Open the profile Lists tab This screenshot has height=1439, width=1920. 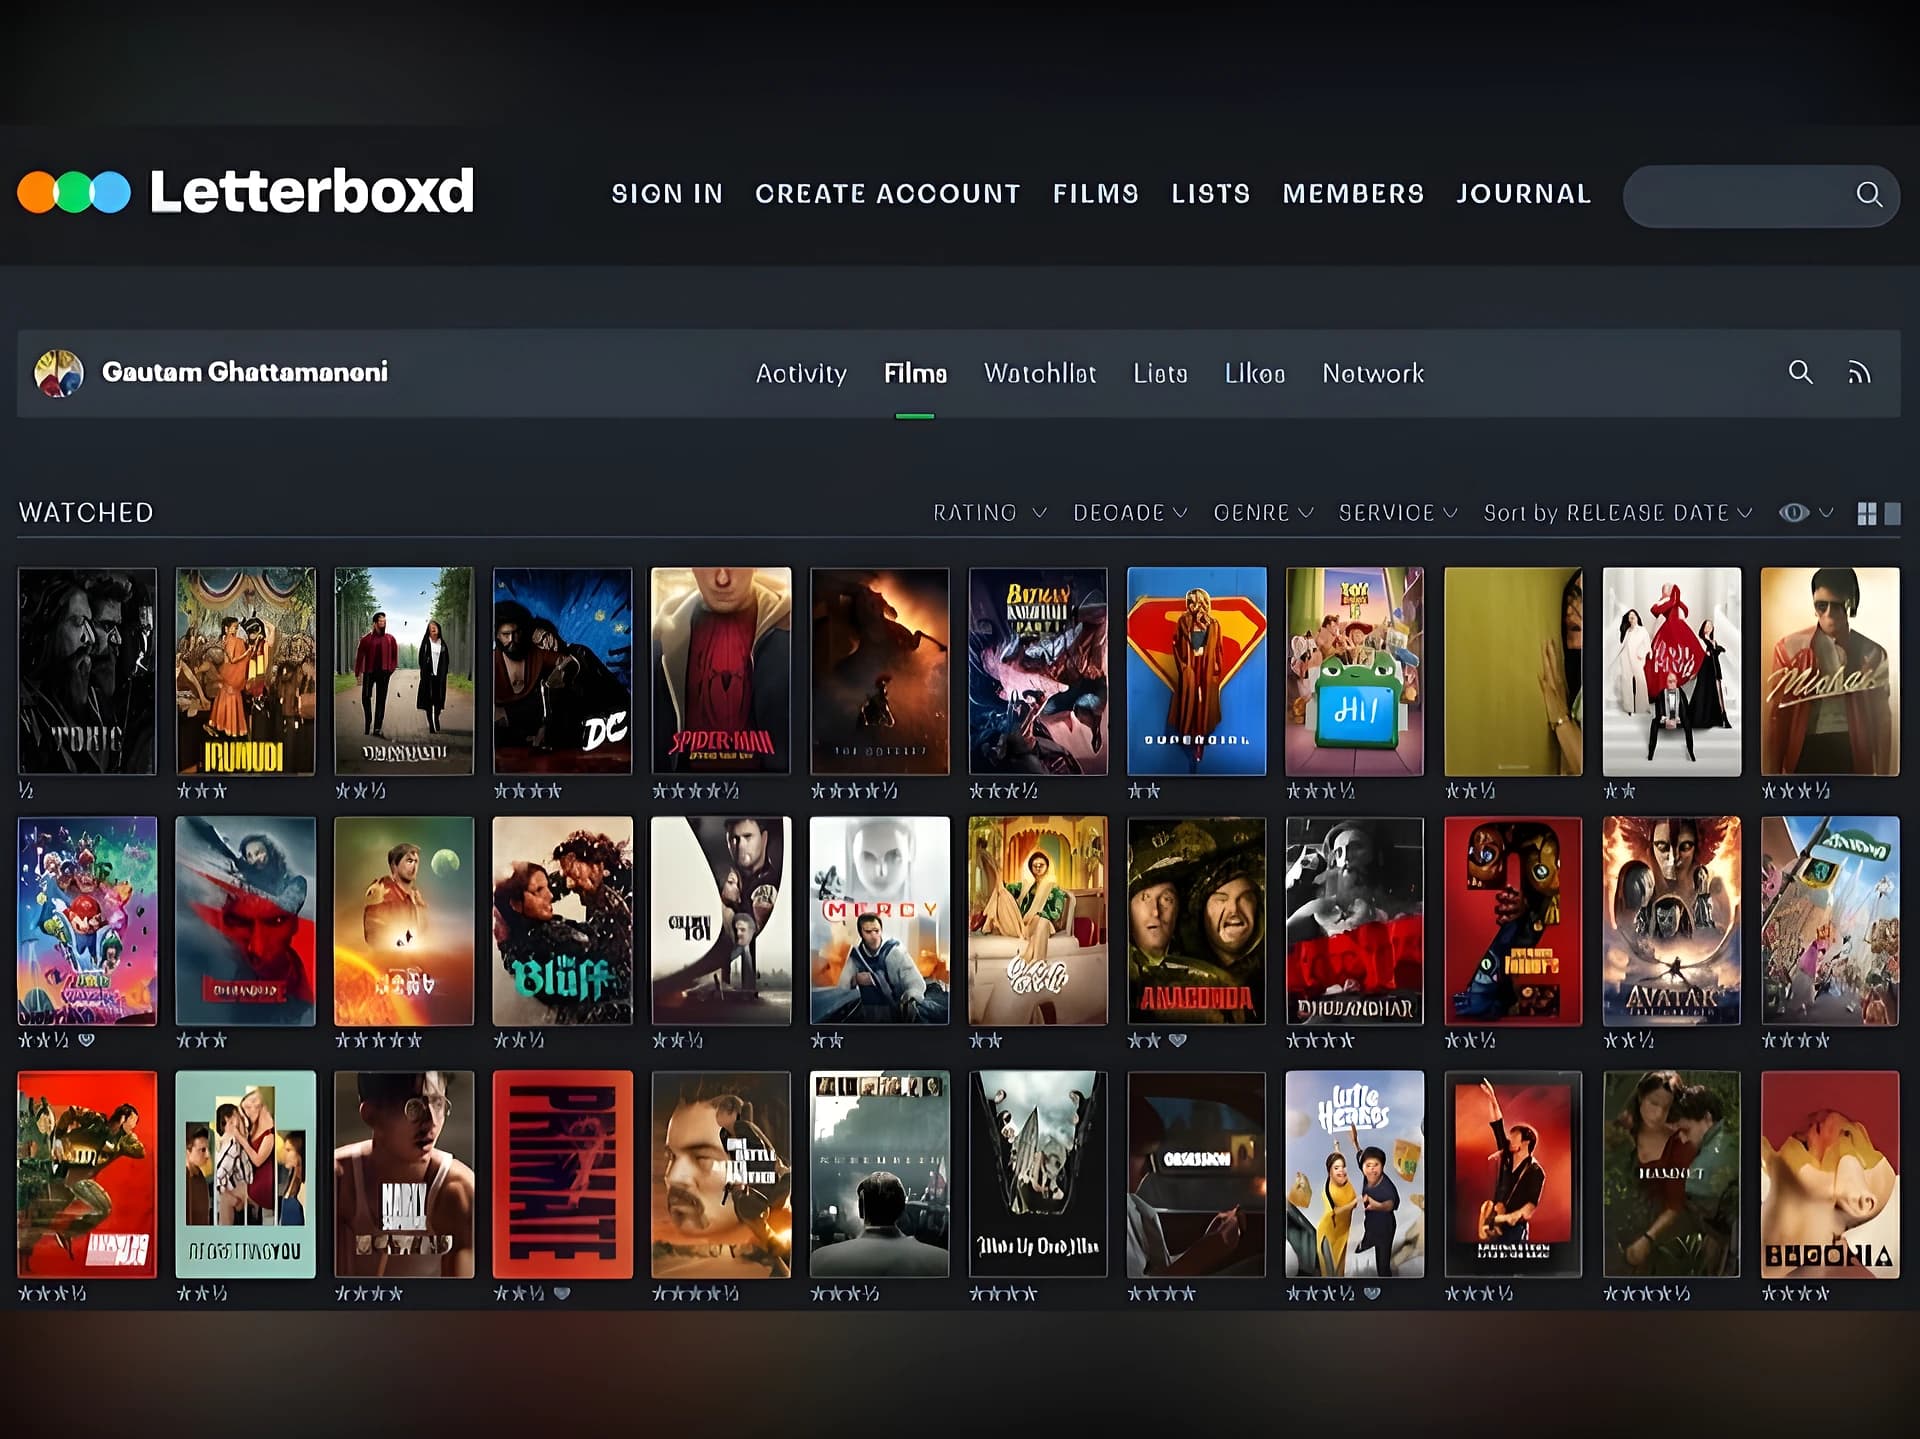(x=1160, y=373)
